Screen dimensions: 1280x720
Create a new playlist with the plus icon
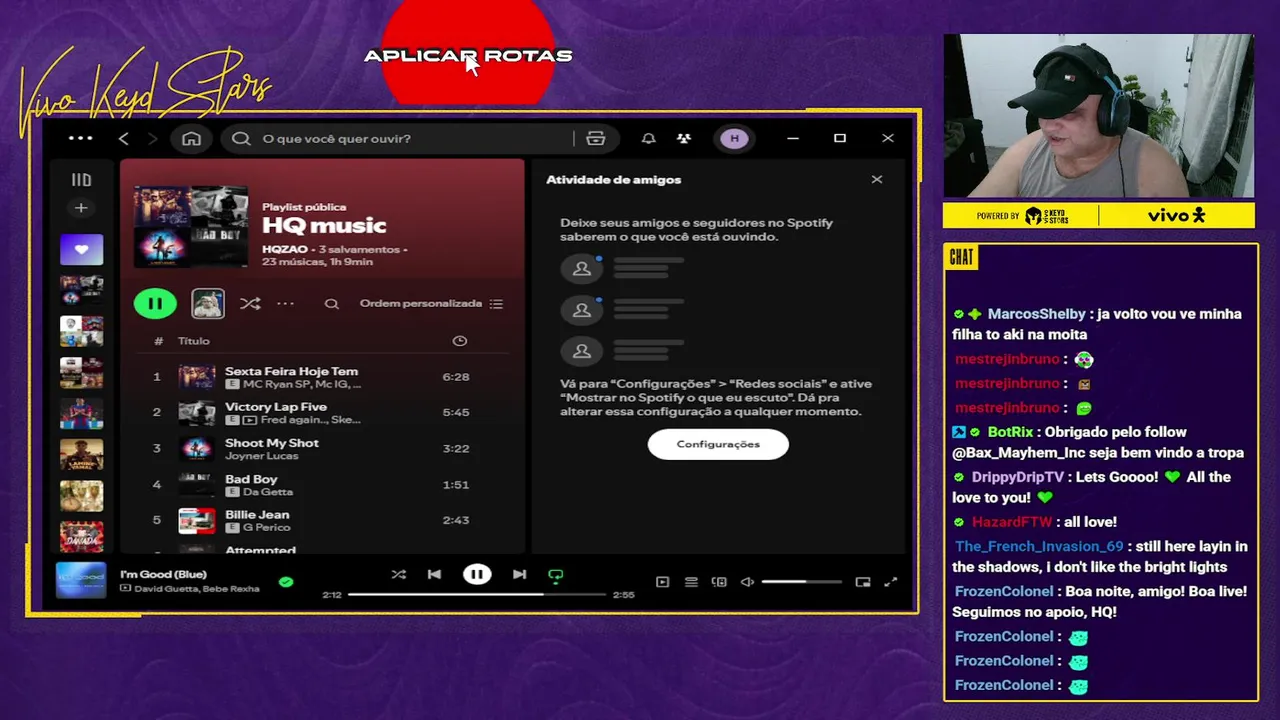[x=81, y=208]
